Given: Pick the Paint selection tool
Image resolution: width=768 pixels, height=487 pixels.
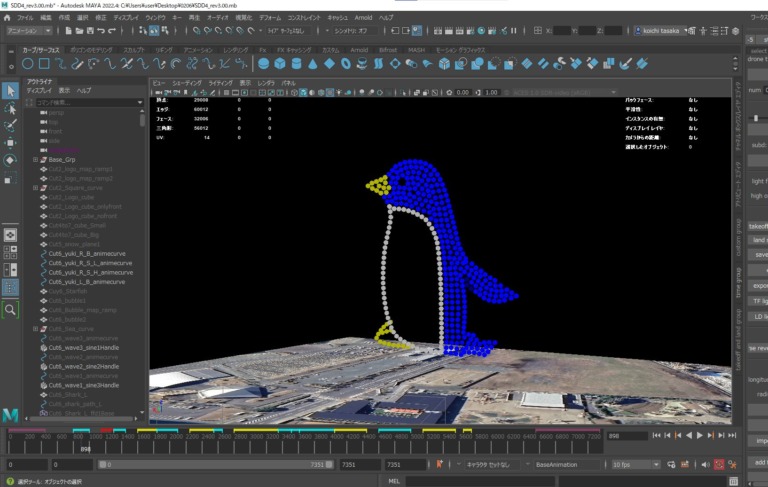Looking at the screenshot, I should [x=10, y=125].
